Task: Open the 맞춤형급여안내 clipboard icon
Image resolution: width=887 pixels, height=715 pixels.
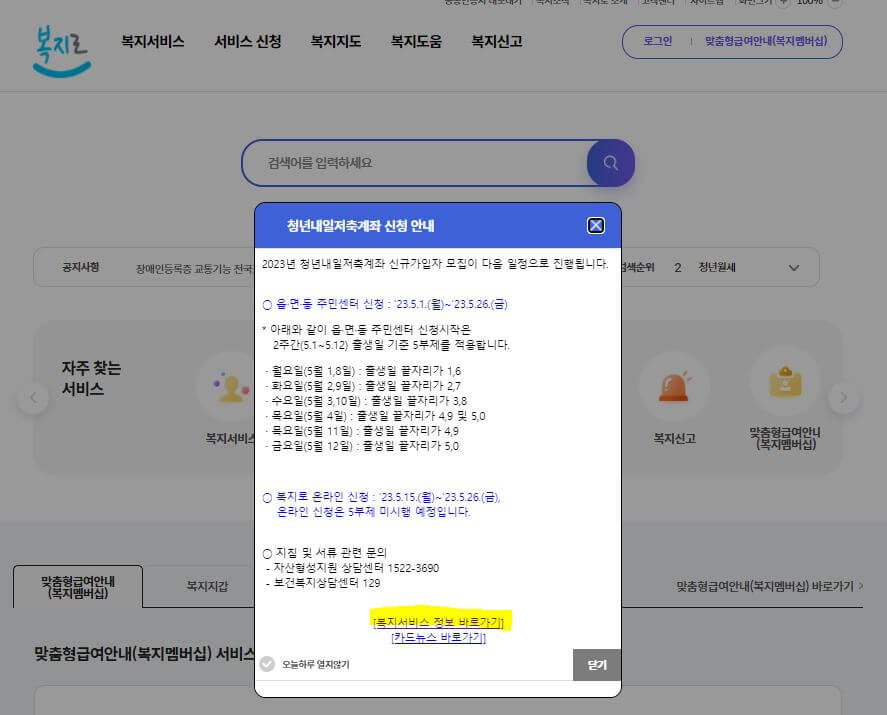Action: tap(785, 382)
